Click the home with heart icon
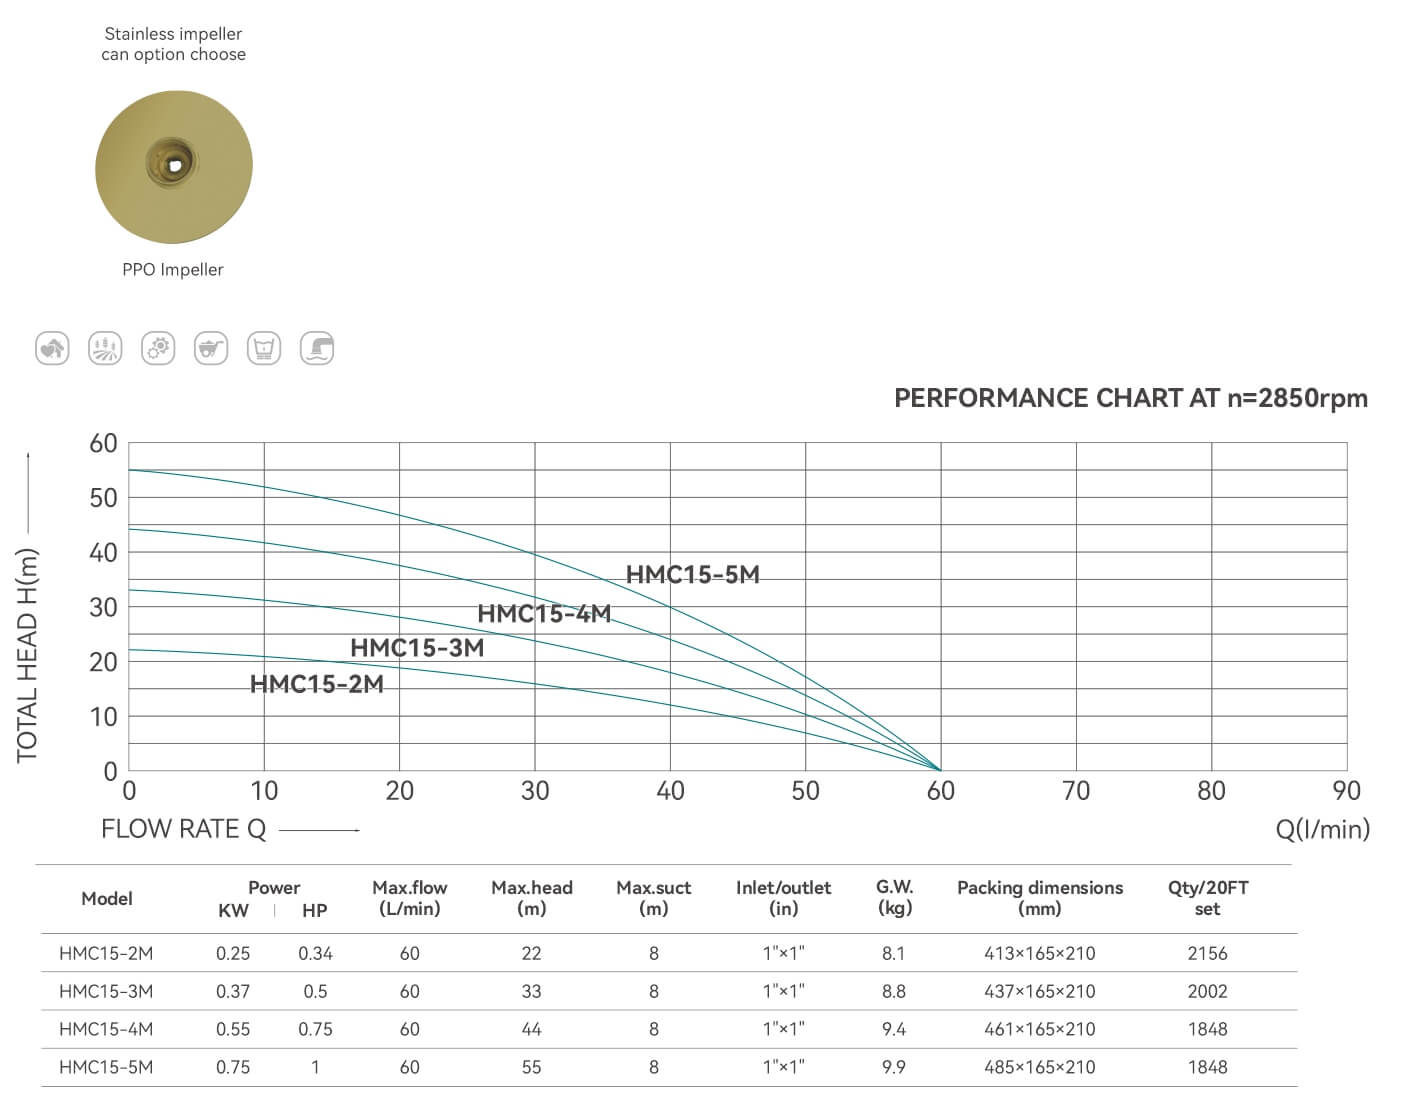 [52, 348]
